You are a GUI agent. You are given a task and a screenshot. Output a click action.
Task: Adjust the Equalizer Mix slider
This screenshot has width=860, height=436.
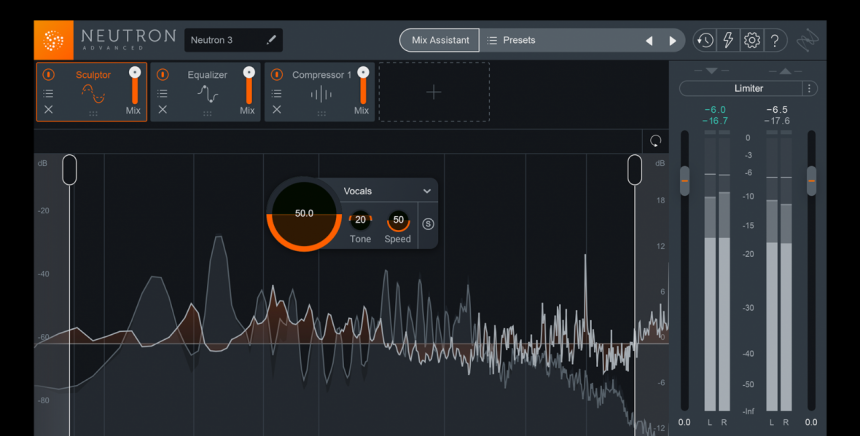click(249, 85)
